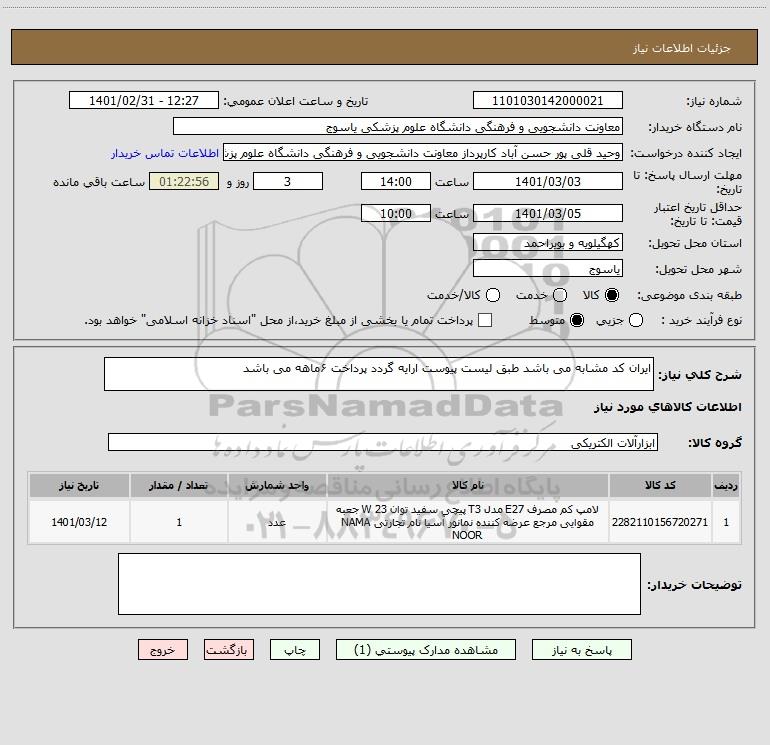Click the شماره نیاز field 1101030142000021
The width and height of the screenshot is (770, 745).
[x=548, y=101]
